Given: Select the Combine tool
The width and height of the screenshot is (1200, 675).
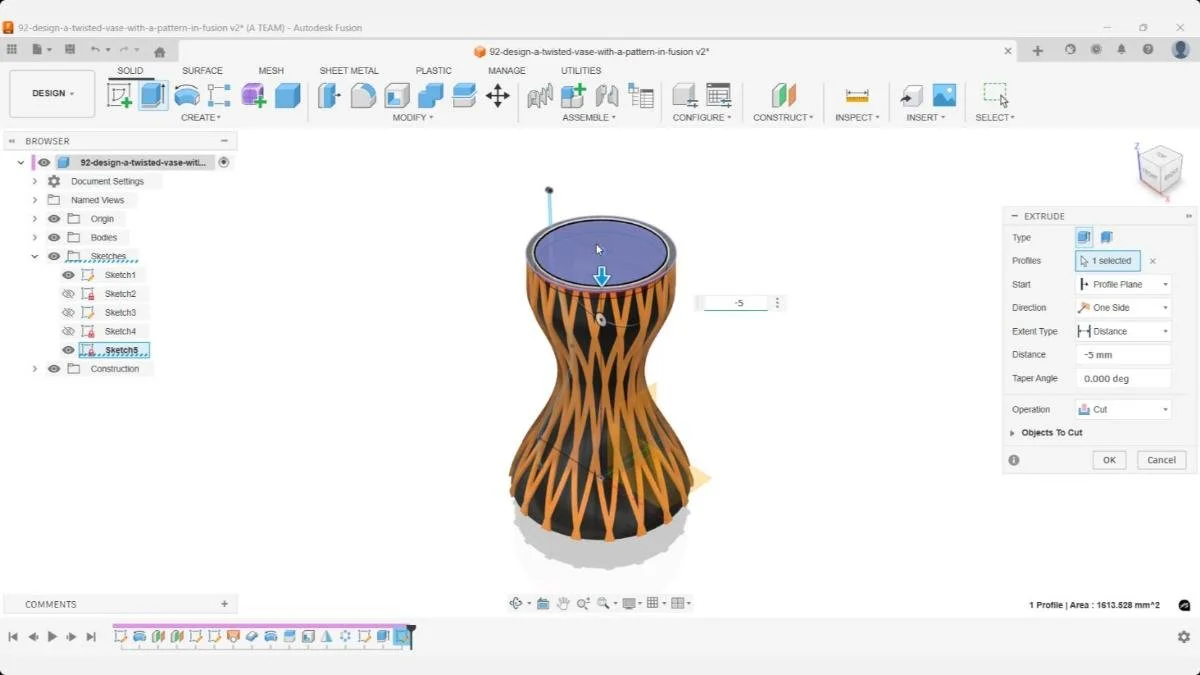Looking at the screenshot, I should [431, 95].
